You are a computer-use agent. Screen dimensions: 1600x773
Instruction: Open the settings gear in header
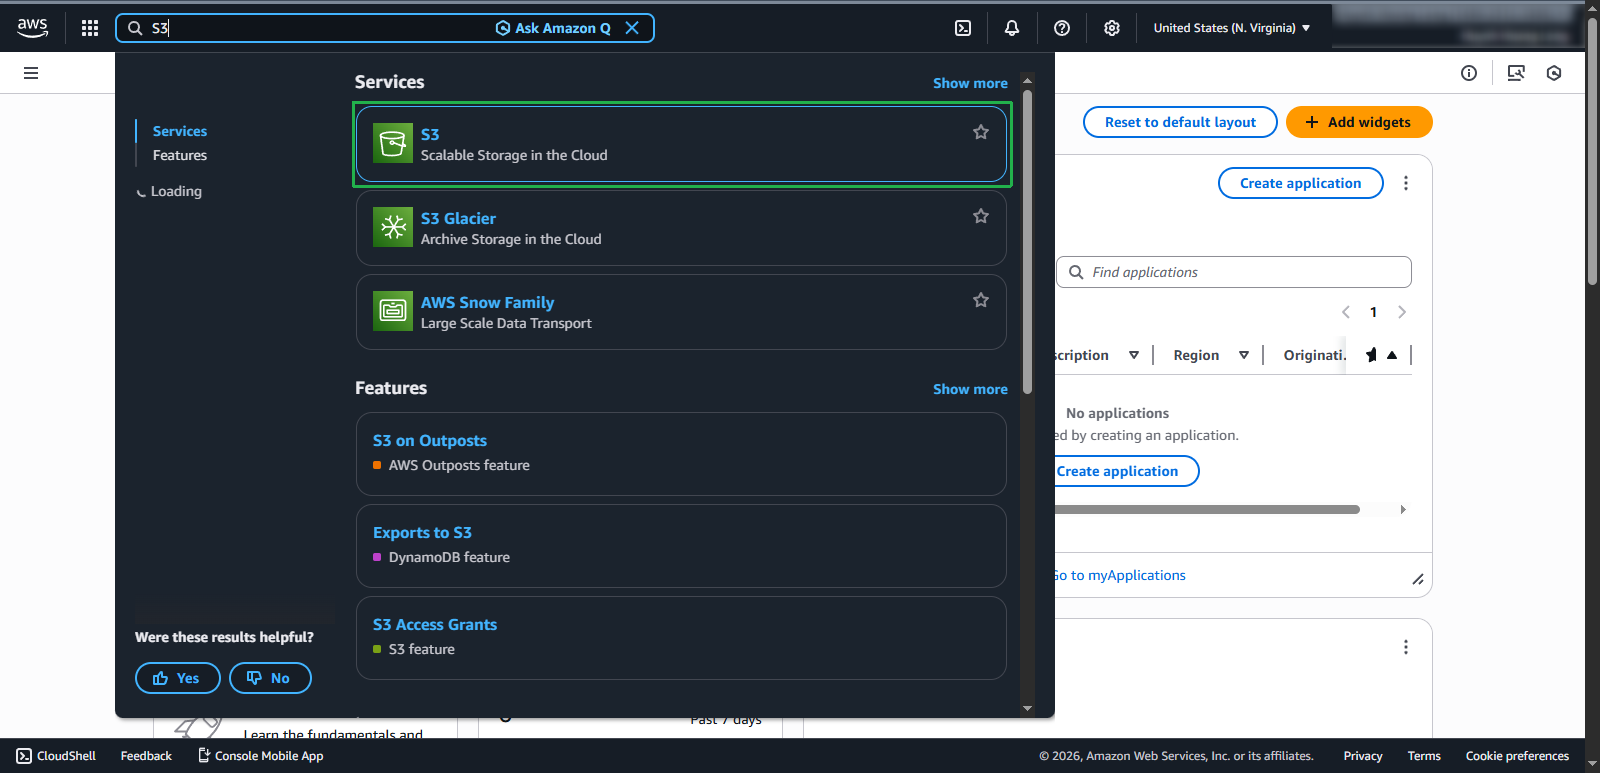(x=1112, y=28)
